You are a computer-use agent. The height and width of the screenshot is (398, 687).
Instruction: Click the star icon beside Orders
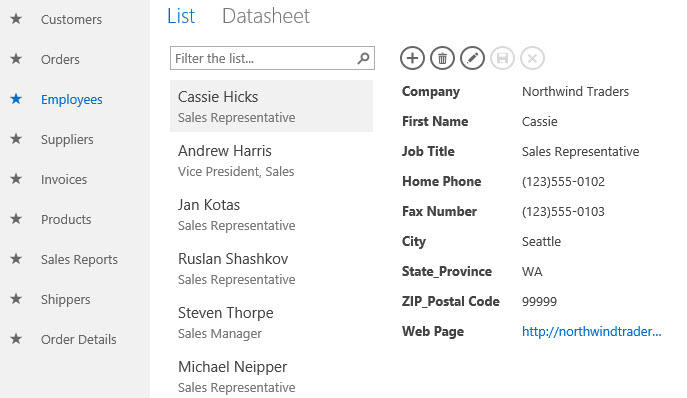point(16,59)
